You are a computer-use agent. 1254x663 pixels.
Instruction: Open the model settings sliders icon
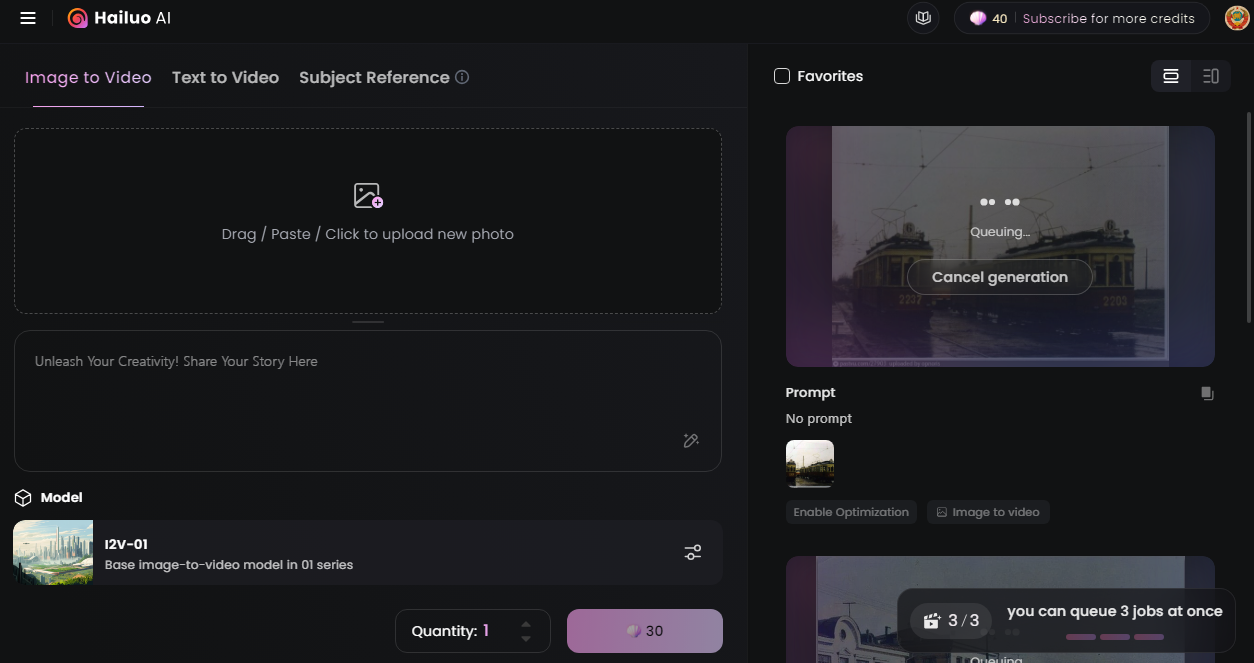pyautogui.click(x=693, y=552)
